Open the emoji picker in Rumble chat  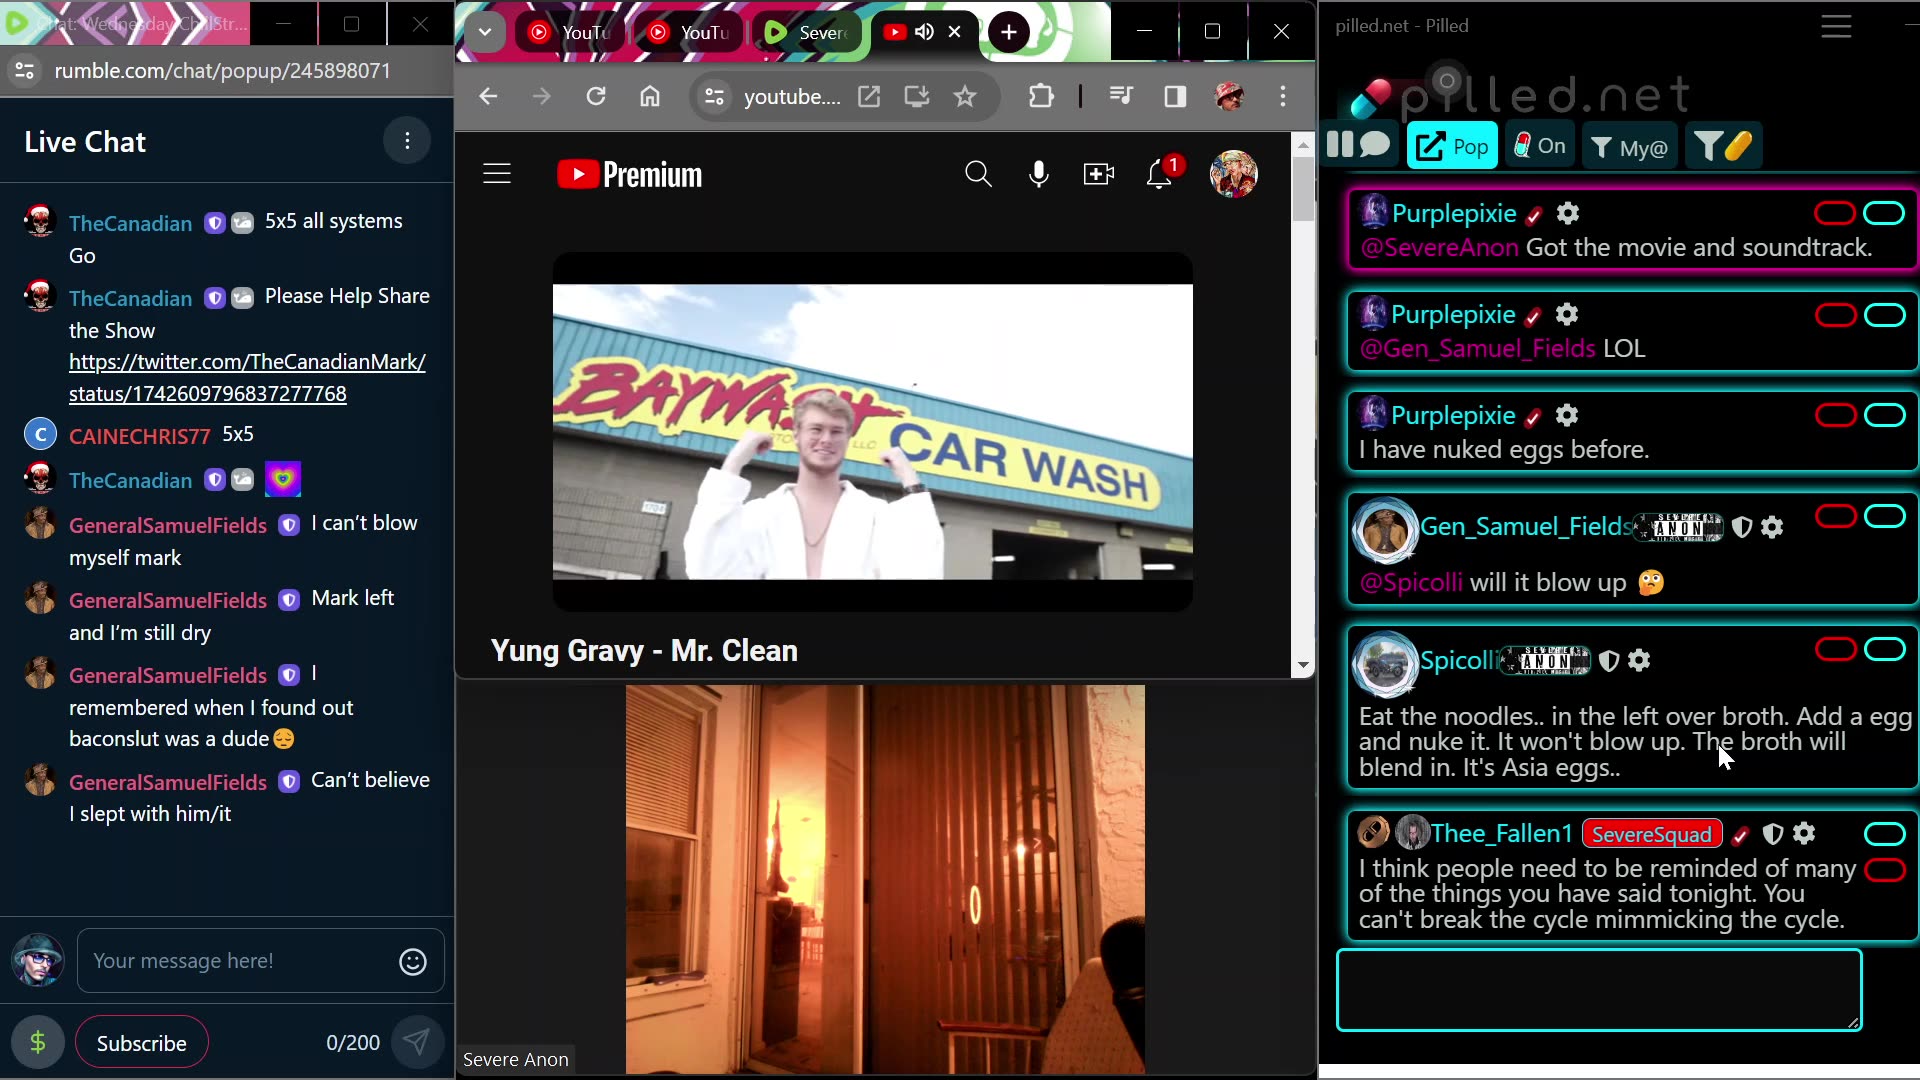[411, 961]
